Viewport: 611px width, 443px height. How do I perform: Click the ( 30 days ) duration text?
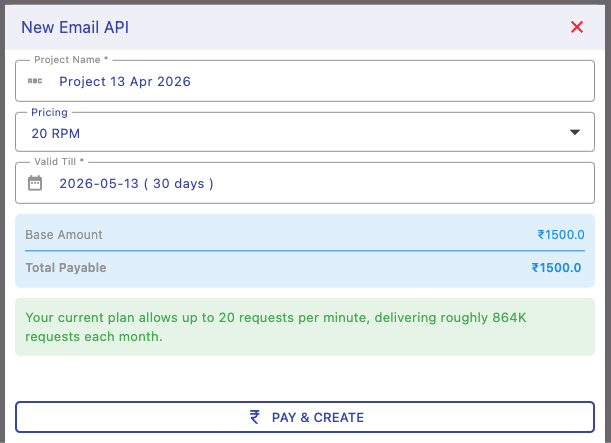(178, 183)
